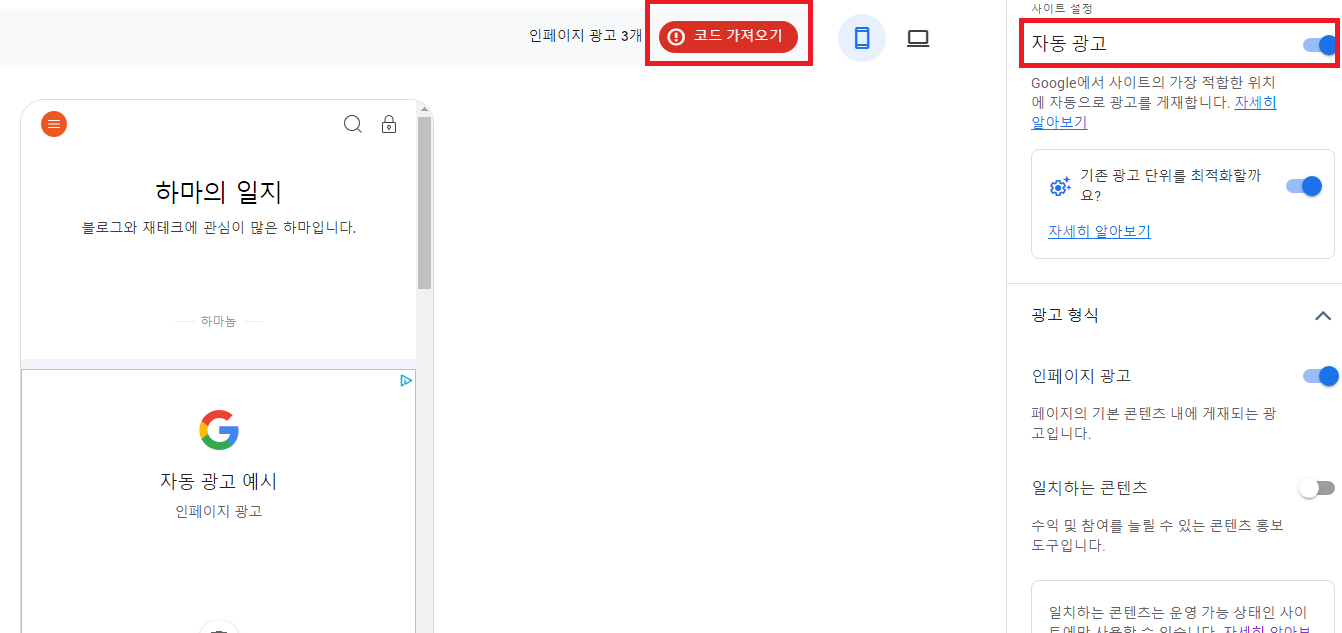Click 하마놈 divider label in preview
Screen dimensions: 1342x633
[218, 321]
